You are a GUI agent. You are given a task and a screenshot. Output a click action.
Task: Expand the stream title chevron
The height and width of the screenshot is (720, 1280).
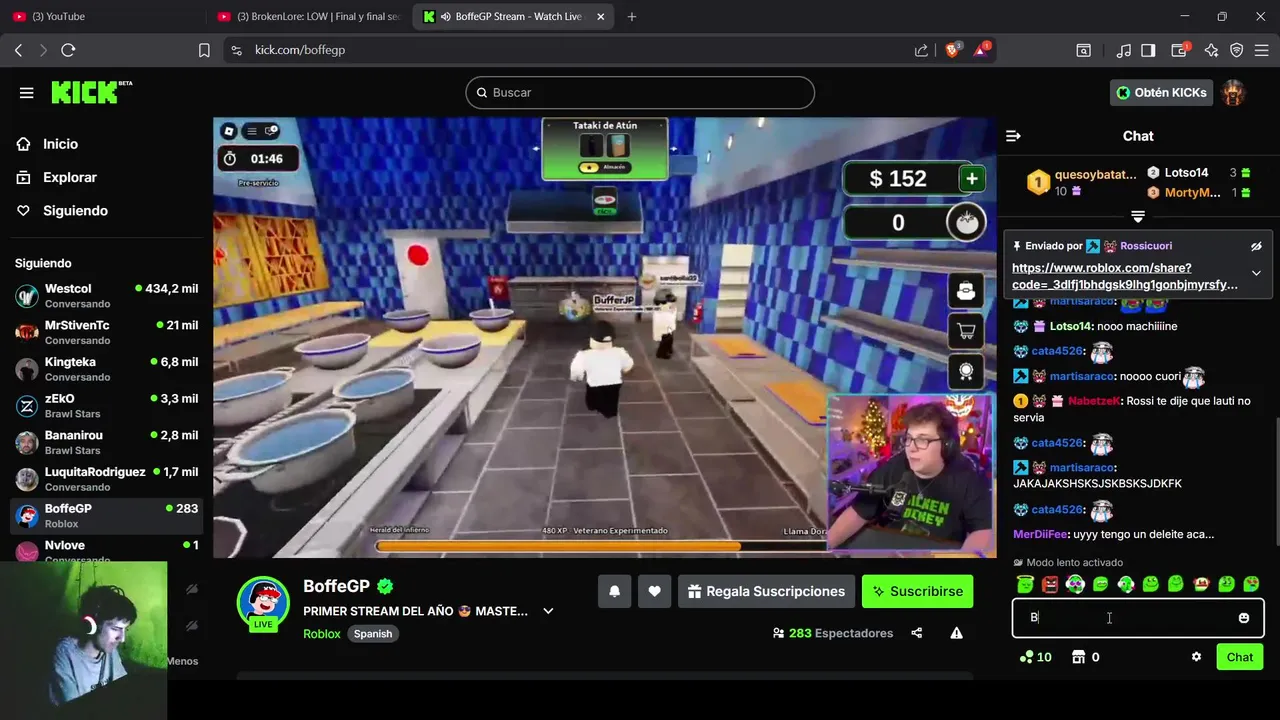coord(548,611)
